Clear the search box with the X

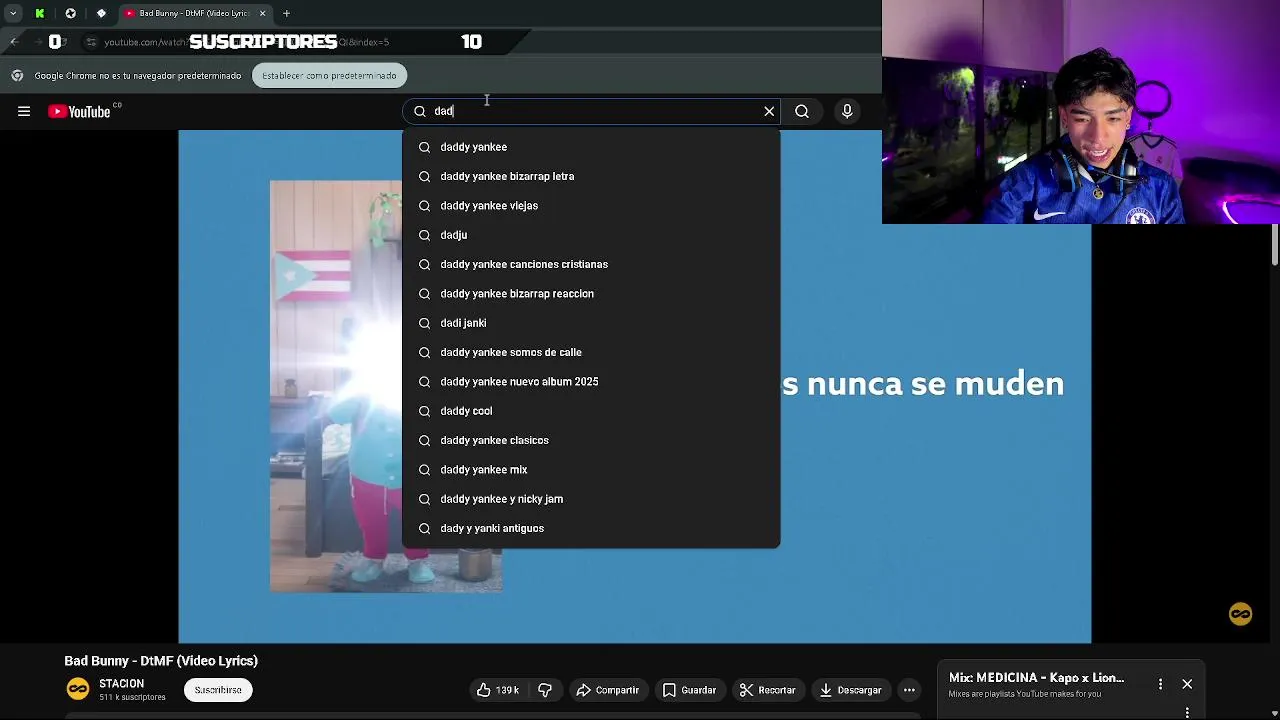click(769, 111)
